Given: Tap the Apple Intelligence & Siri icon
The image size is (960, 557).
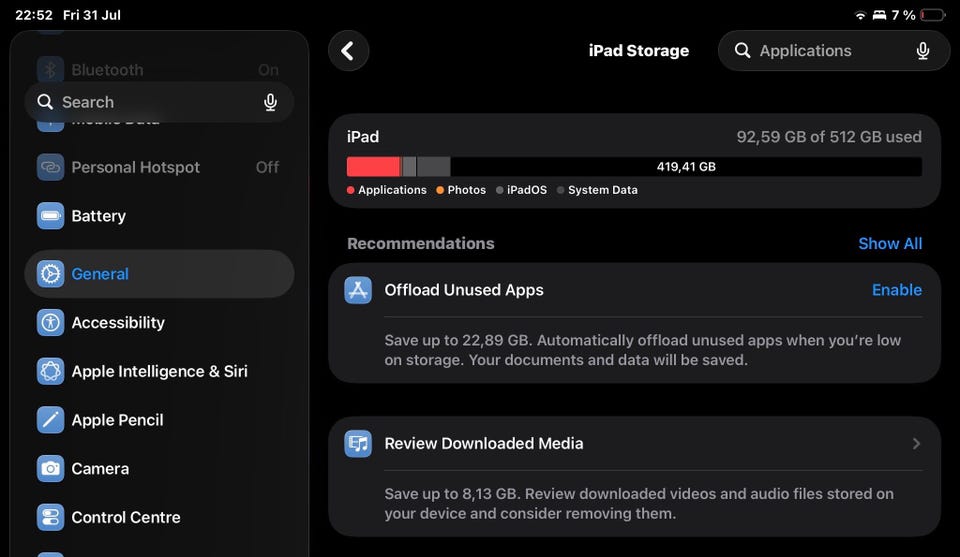Looking at the screenshot, I should point(50,372).
